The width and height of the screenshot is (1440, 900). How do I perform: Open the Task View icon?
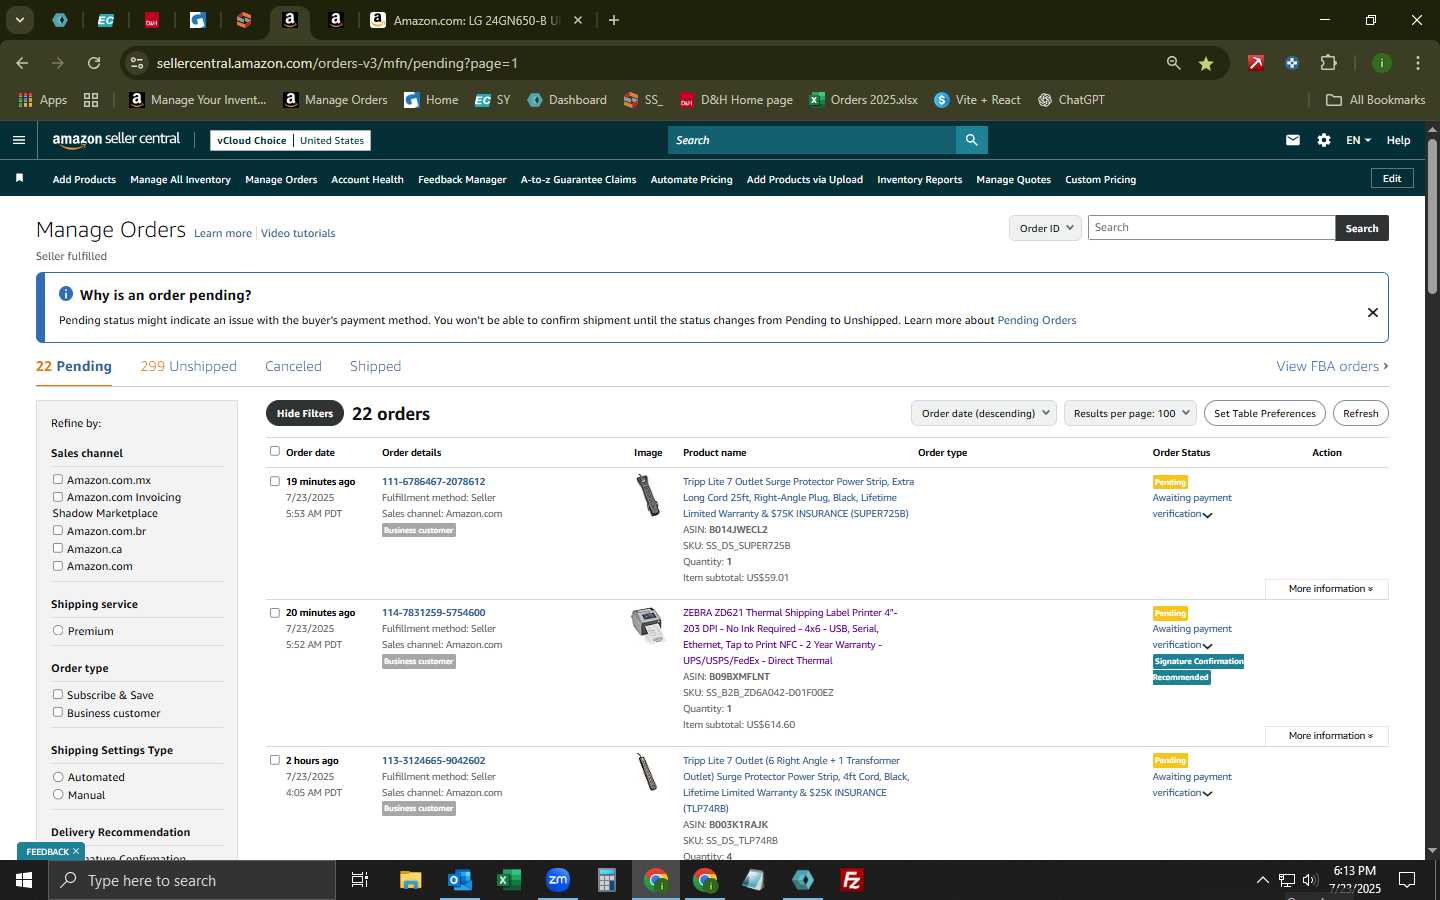click(360, 880)
